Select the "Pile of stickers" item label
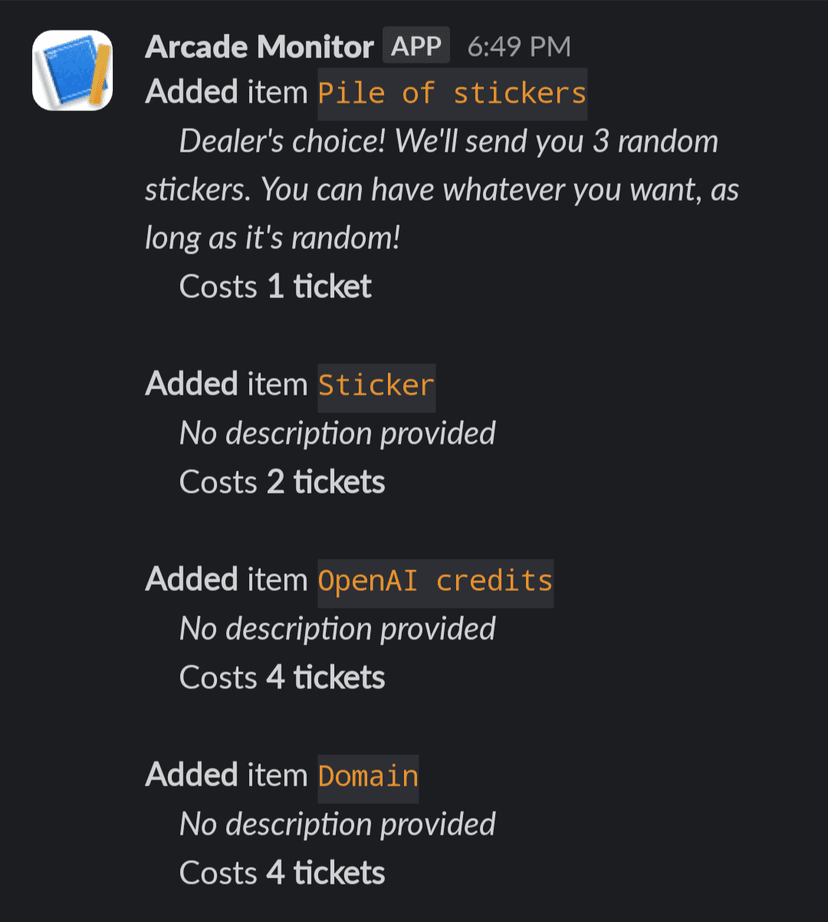 tap(452, 94)
